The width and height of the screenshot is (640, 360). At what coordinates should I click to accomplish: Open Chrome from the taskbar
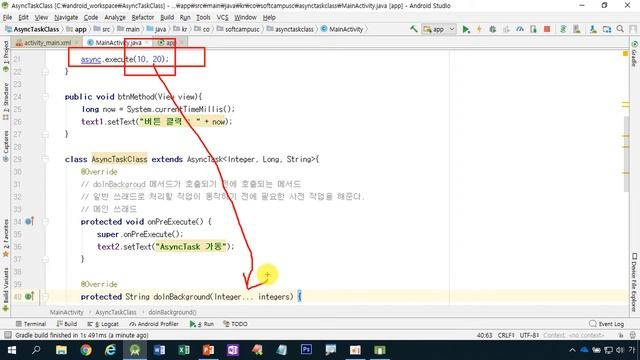(x=86, y=350)
